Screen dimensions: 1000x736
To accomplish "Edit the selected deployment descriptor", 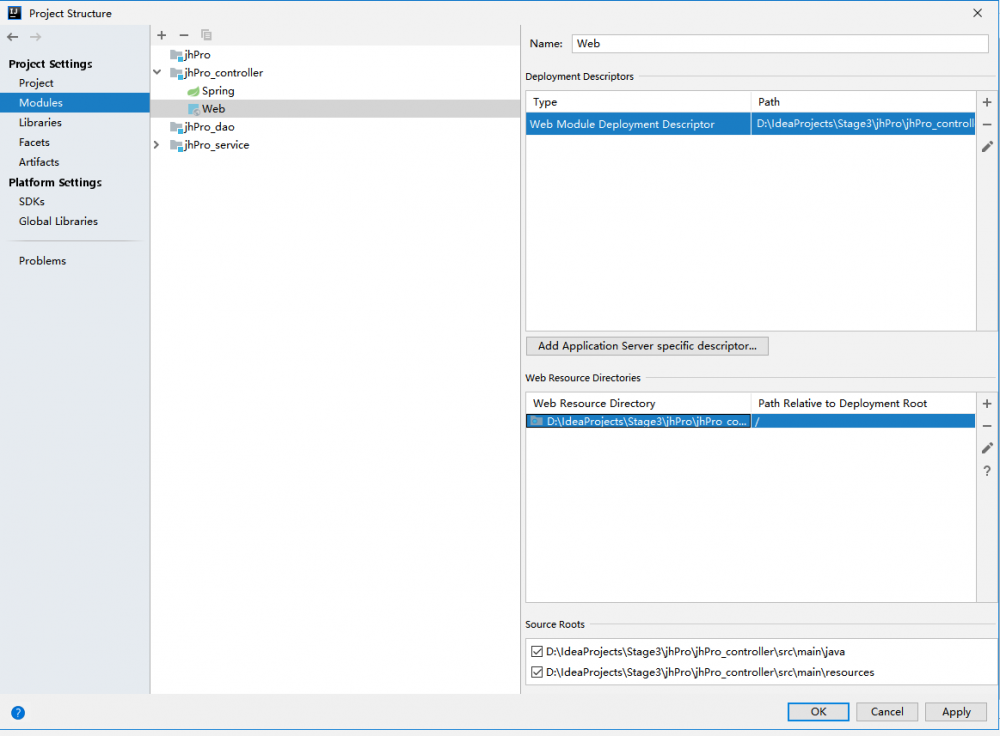I will pos(987,146).
